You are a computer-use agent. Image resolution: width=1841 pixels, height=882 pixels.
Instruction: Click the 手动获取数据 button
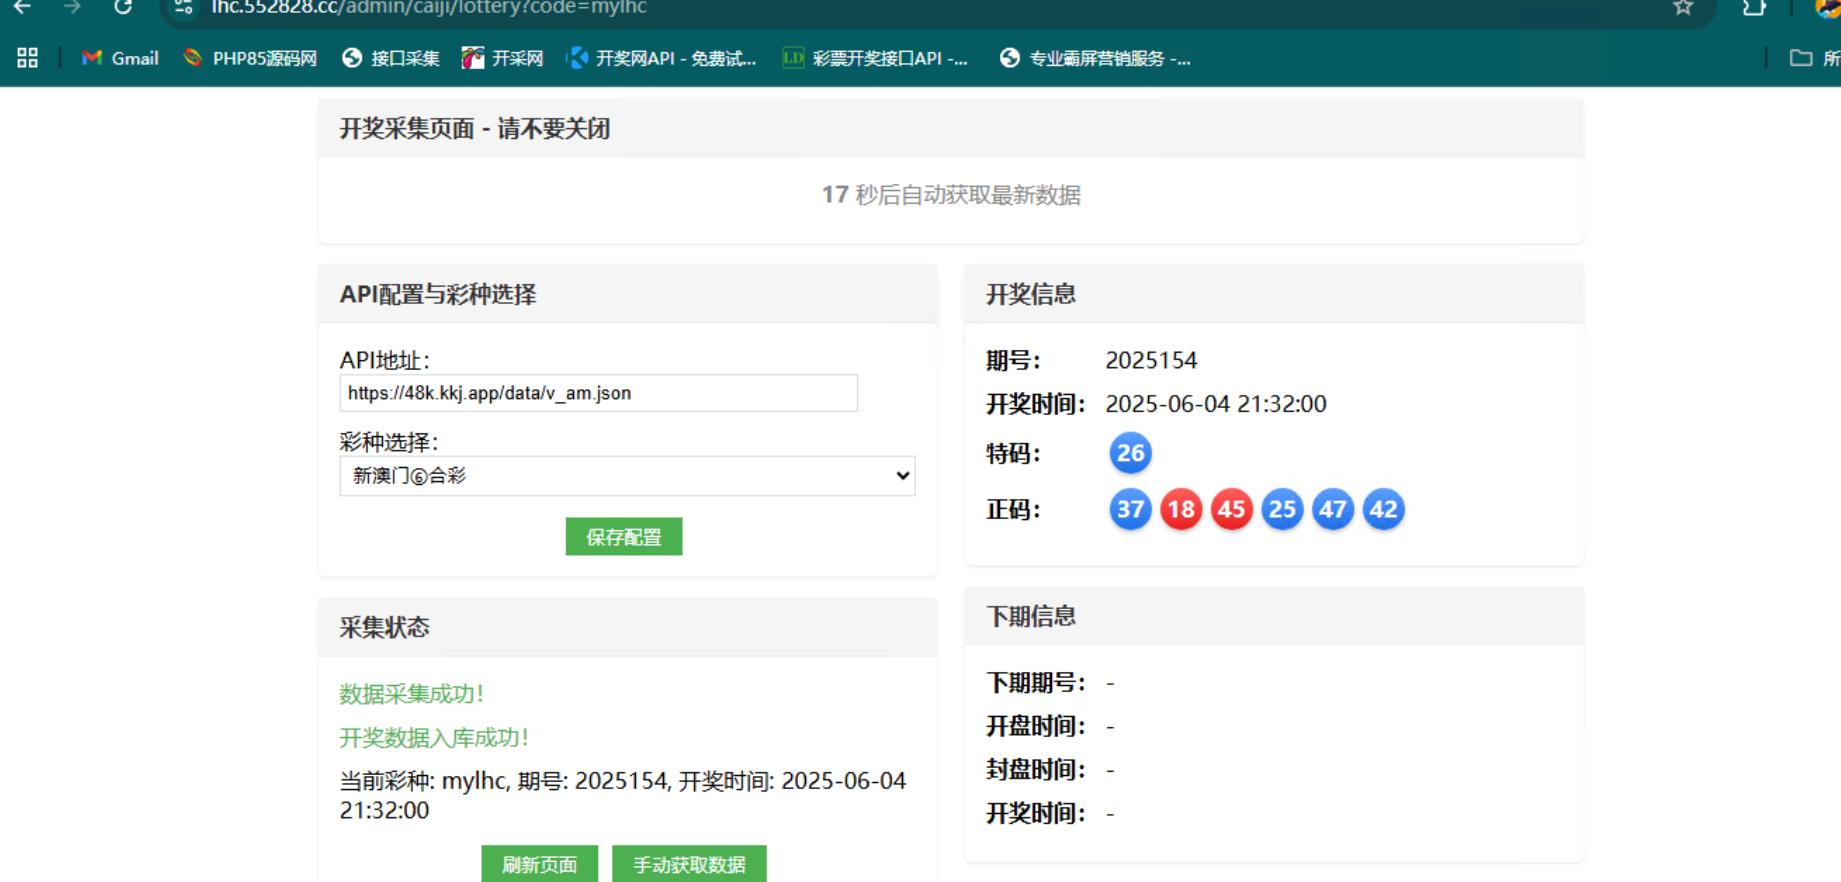(x=689, y=864)
